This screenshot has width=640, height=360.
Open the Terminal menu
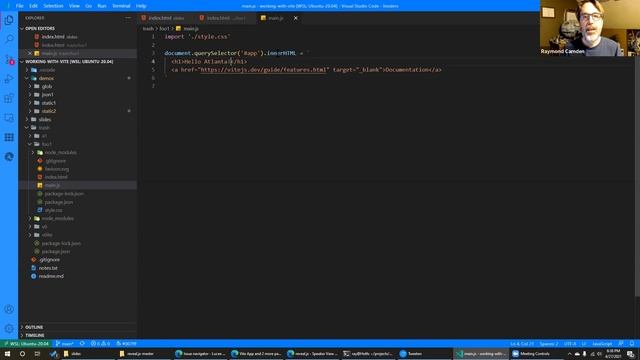121,6
